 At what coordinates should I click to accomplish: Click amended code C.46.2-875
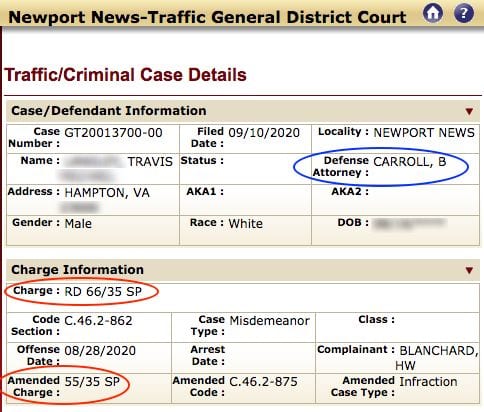263,381
